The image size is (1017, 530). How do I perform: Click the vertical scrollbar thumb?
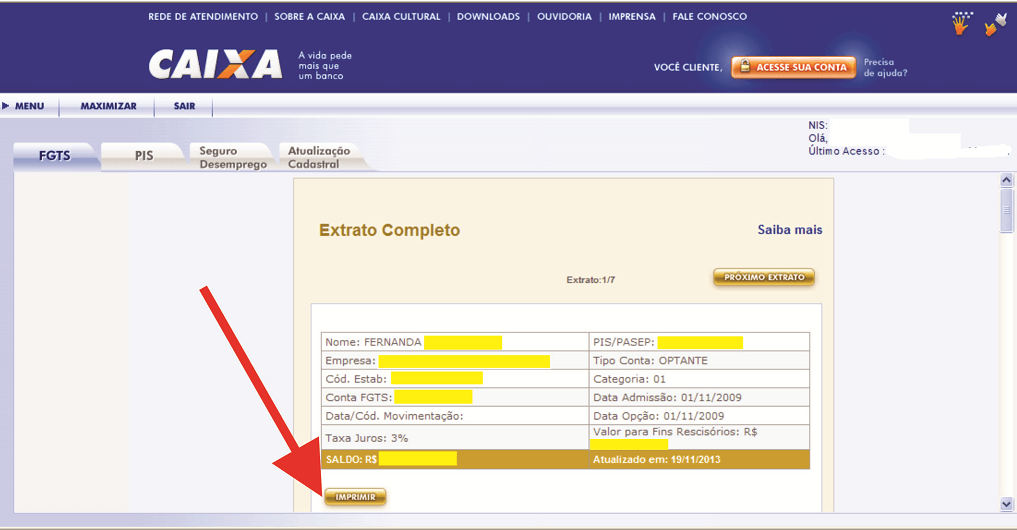[x=1006, y=210]
